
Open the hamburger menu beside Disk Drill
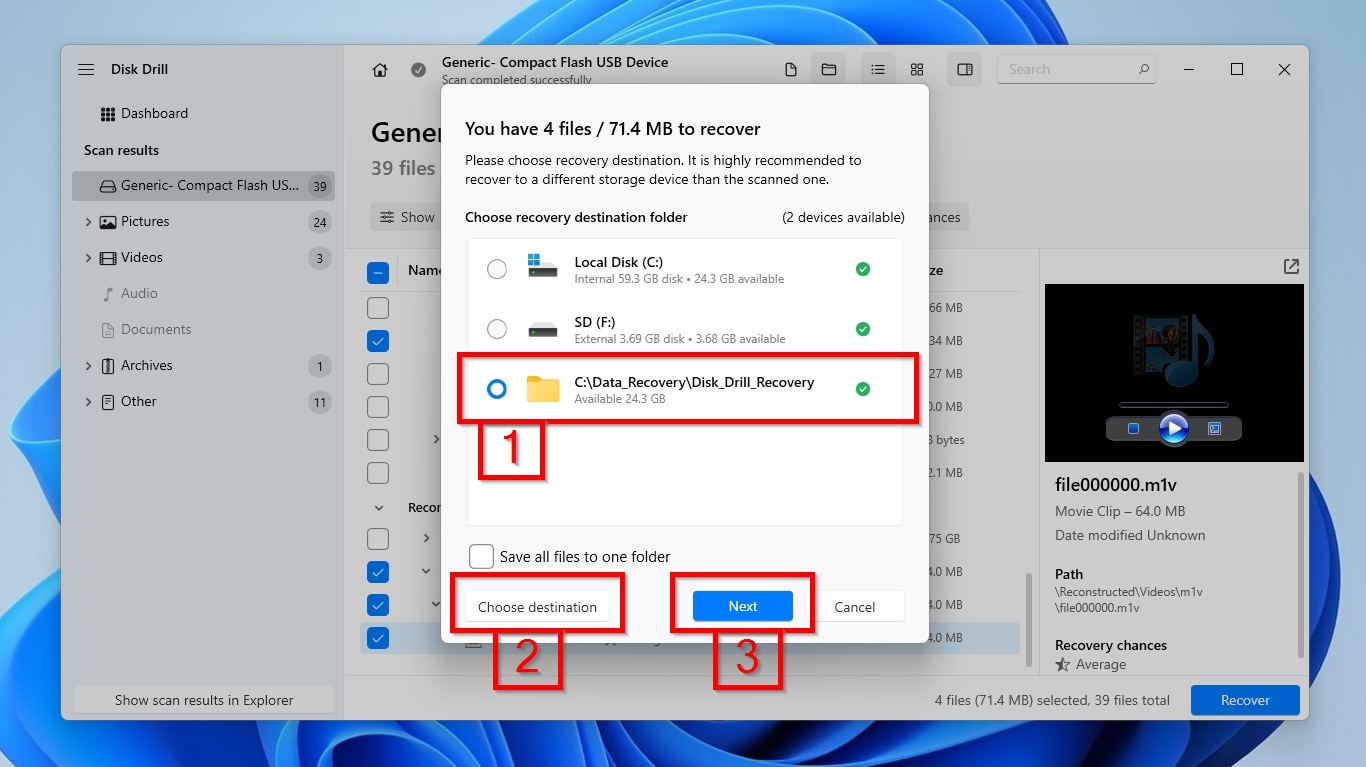pyautogui.click(x=86, y=69)
